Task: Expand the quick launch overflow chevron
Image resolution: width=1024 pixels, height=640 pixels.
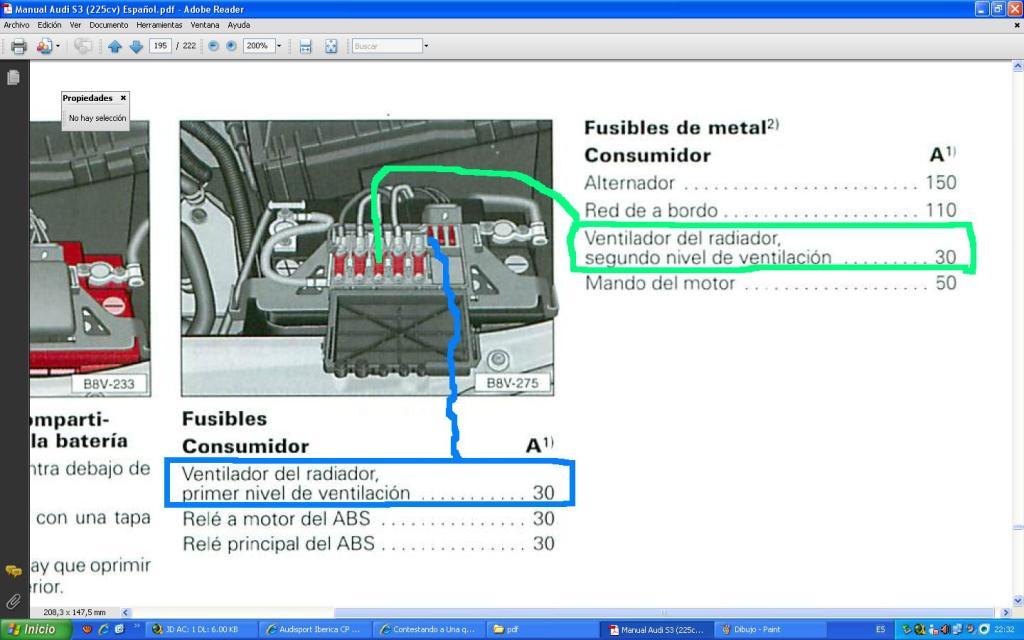Action: 136,627
